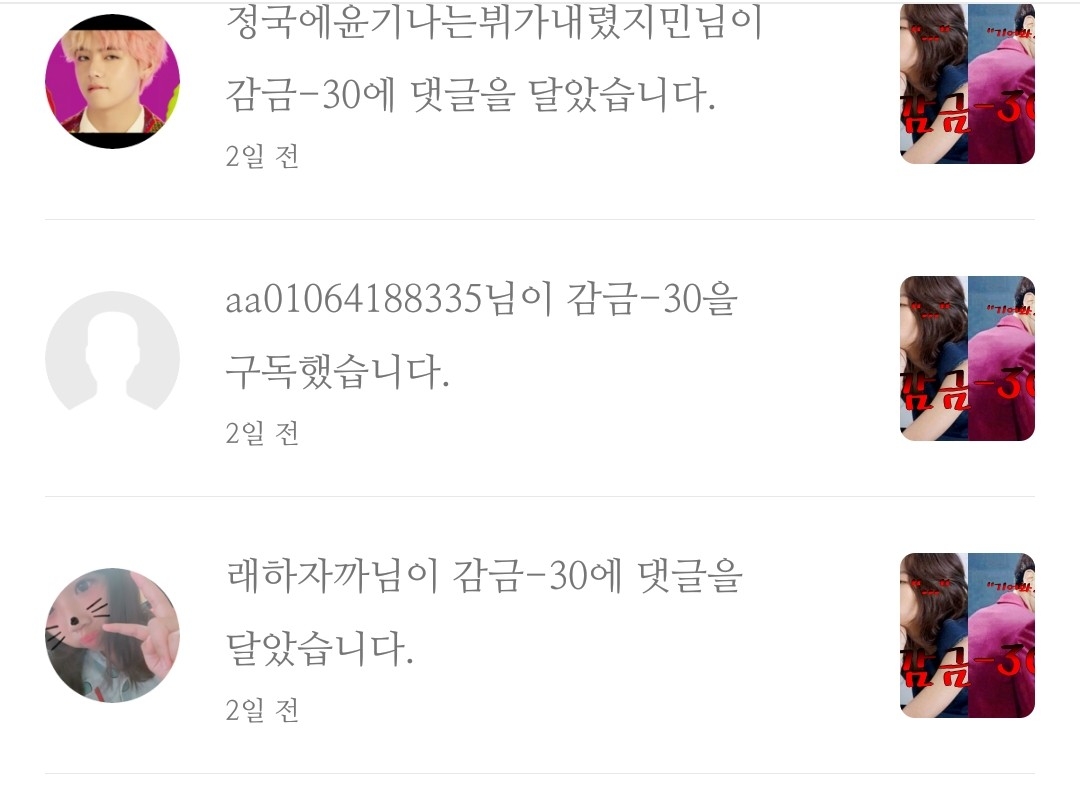This screenshot has width=1080, height=810.
Task: Open 감금-30 thumbnail beside 정국에윤기나는뷔가내렸지민 comment
Action: click(x=967, y=83)
